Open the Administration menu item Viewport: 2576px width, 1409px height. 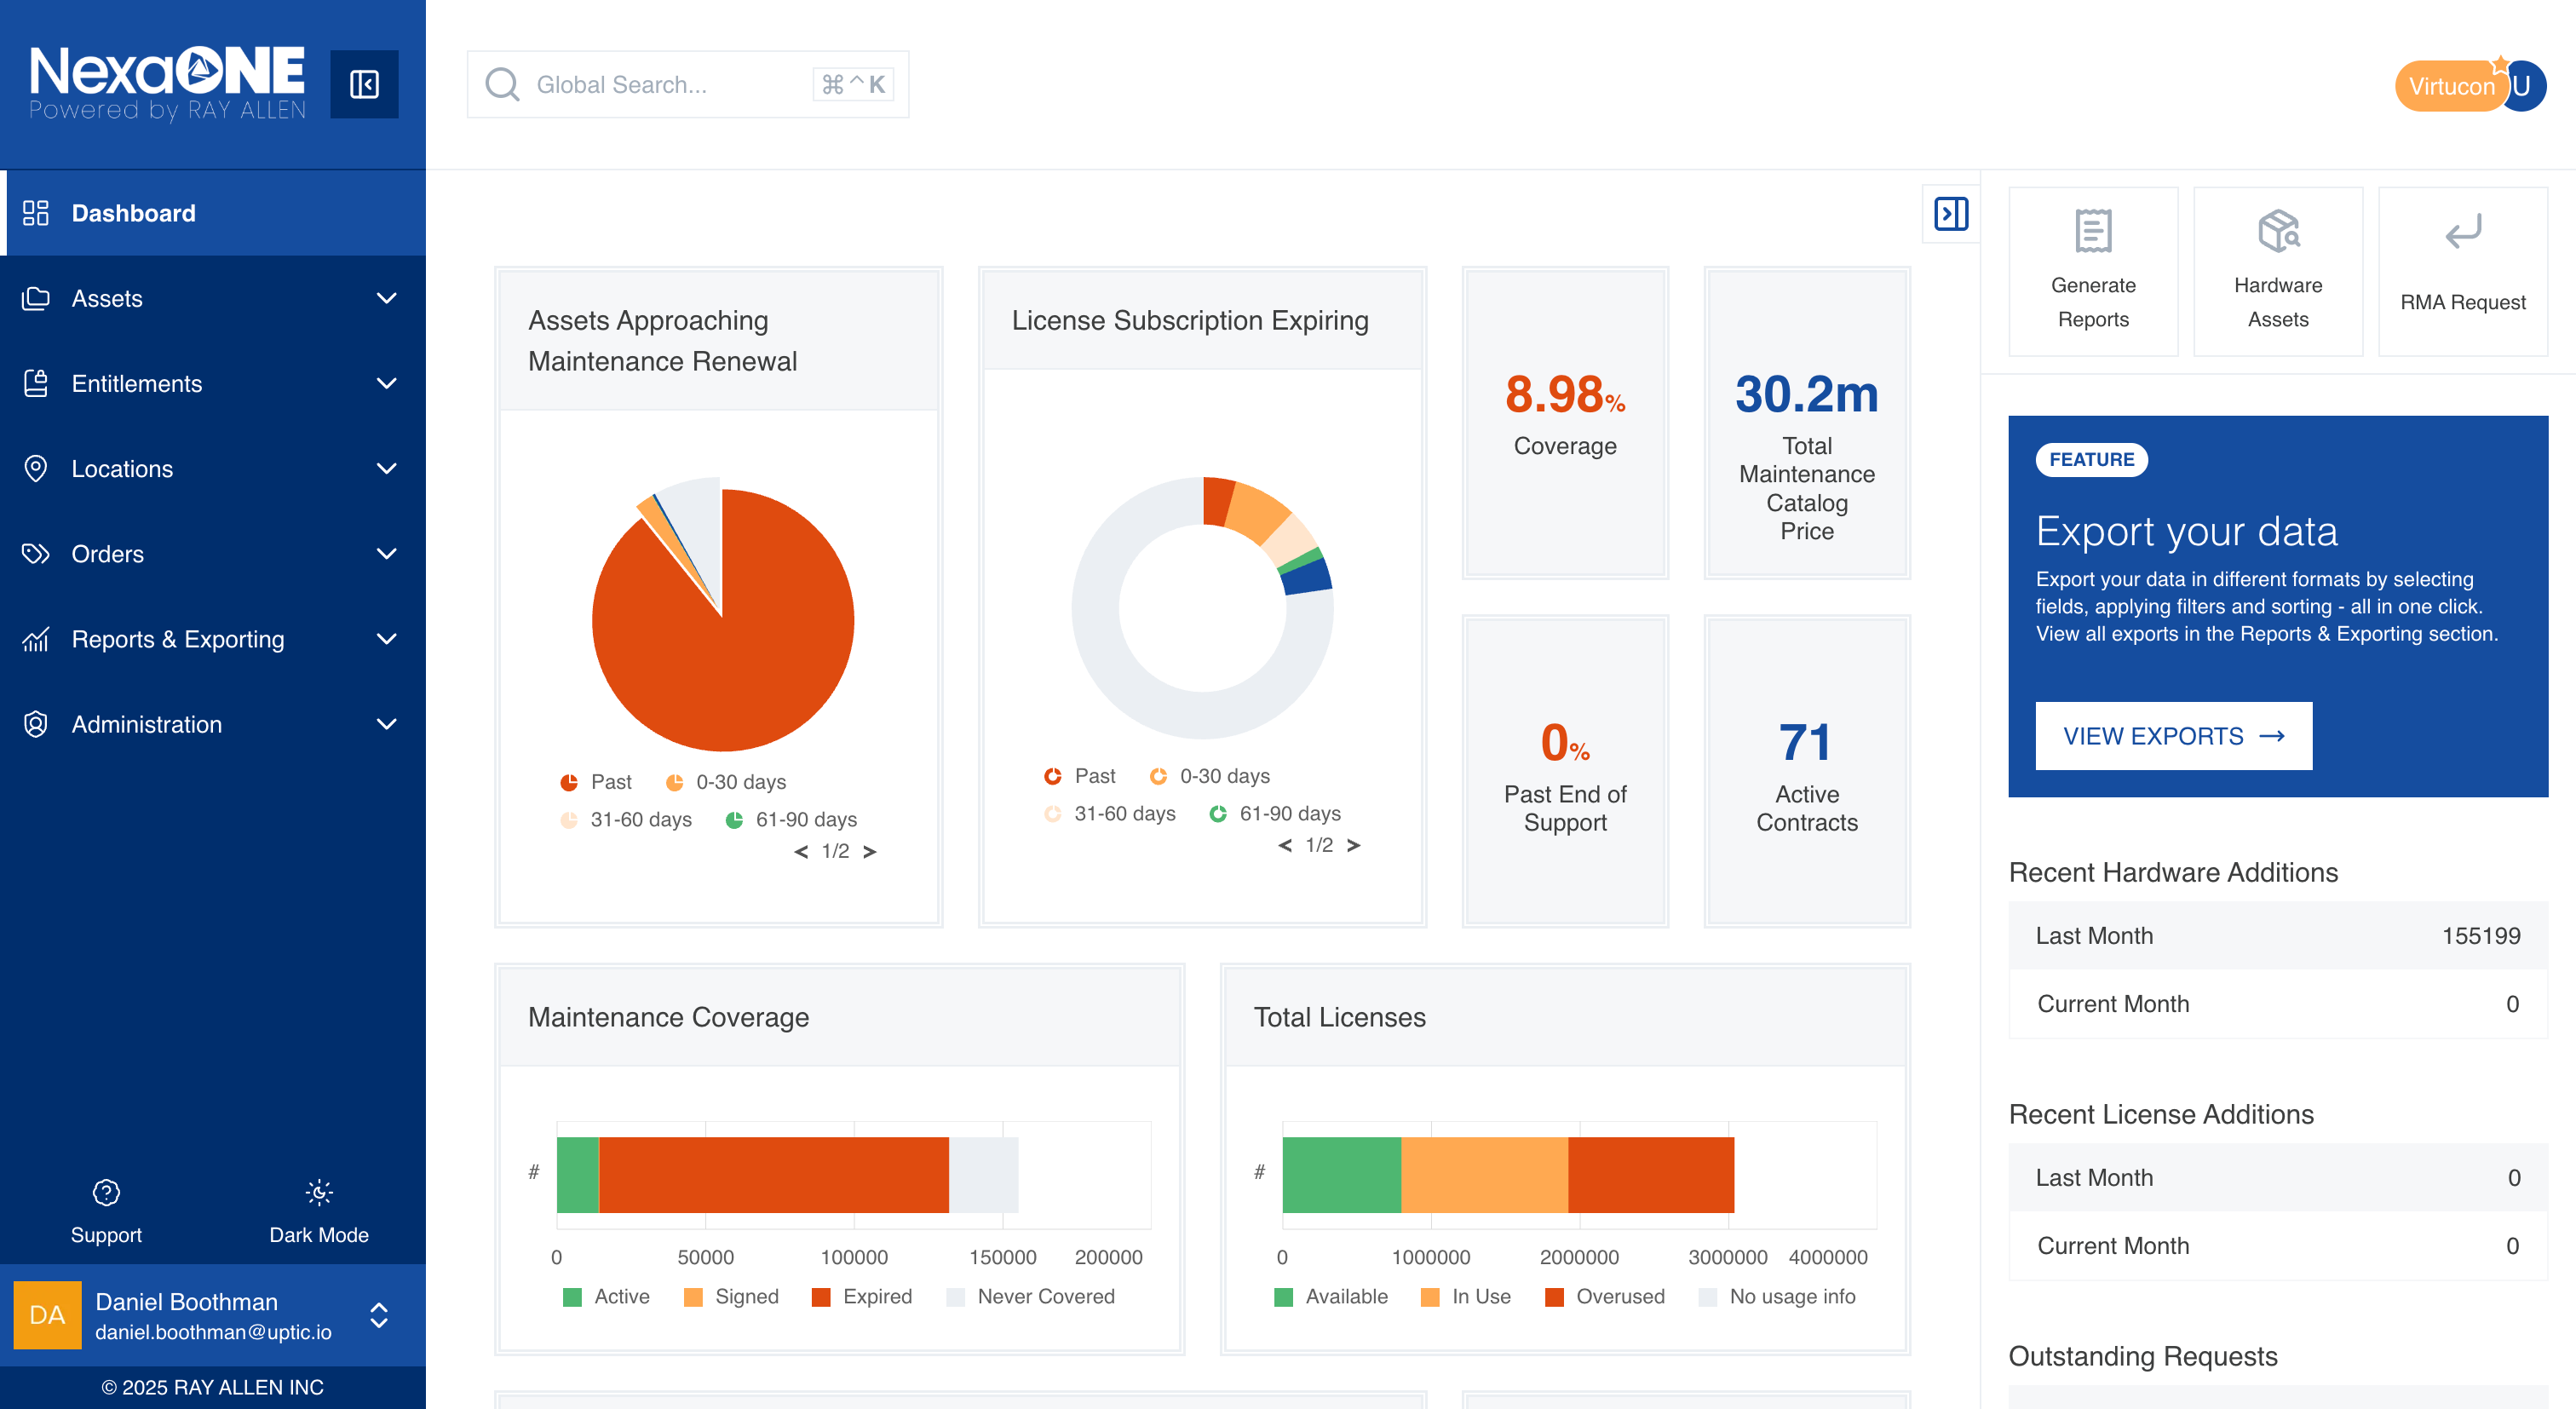[146, 724]
